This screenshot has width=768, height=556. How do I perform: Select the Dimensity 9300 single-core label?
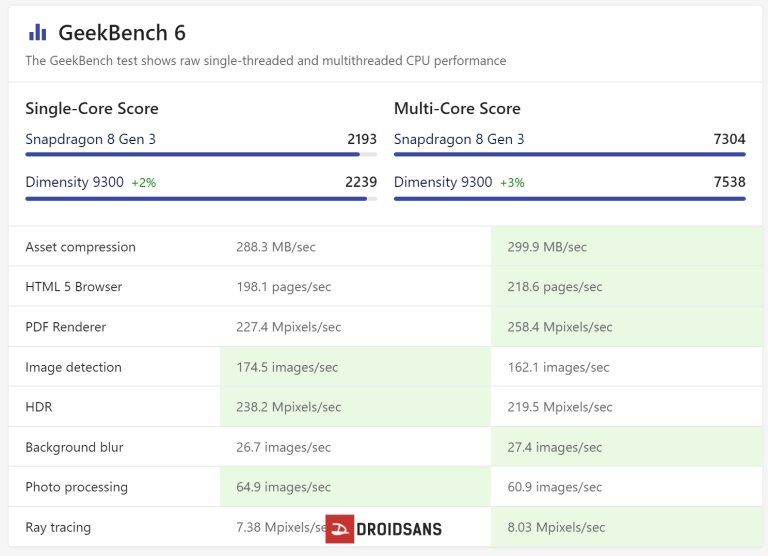click(x=75, y=182)
